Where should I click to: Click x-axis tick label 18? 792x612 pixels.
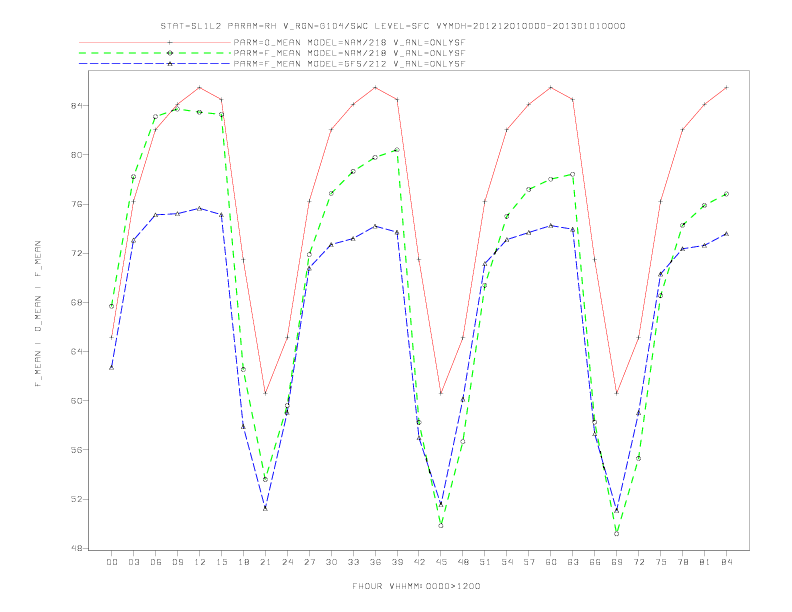point(243,562)
